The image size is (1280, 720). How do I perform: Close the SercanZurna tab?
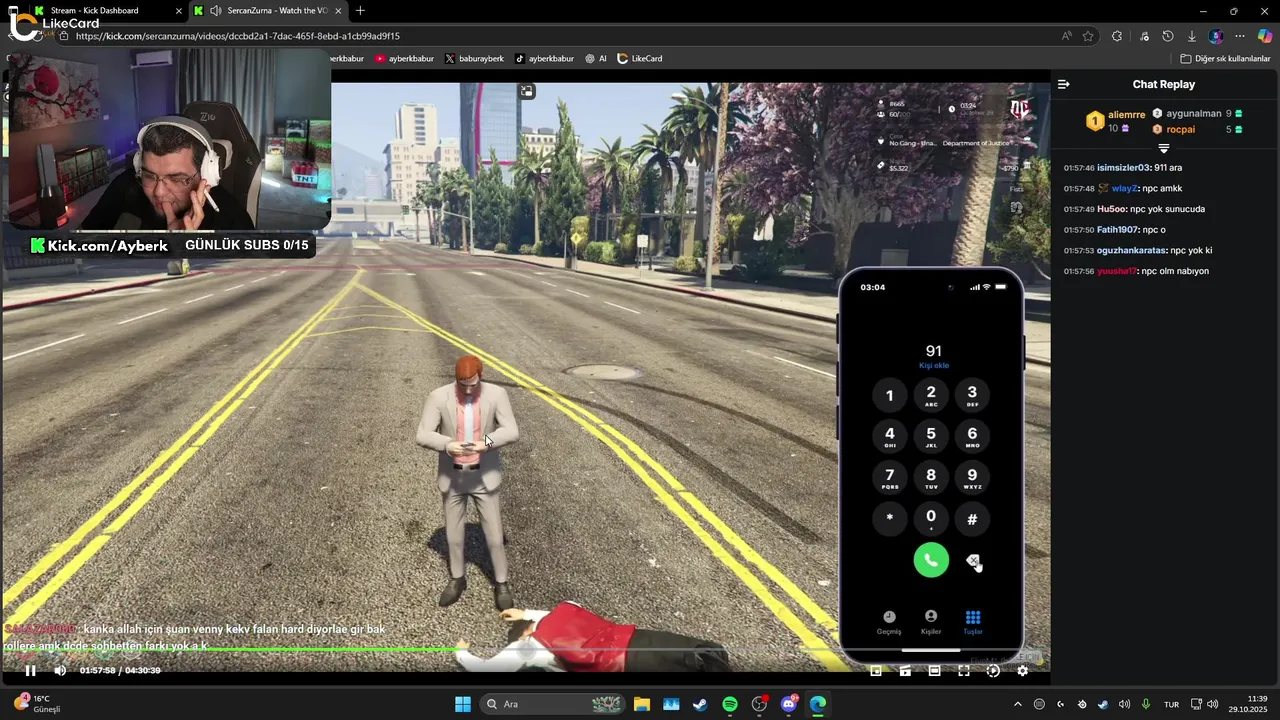pyautogui.click(x=337, y=11)
